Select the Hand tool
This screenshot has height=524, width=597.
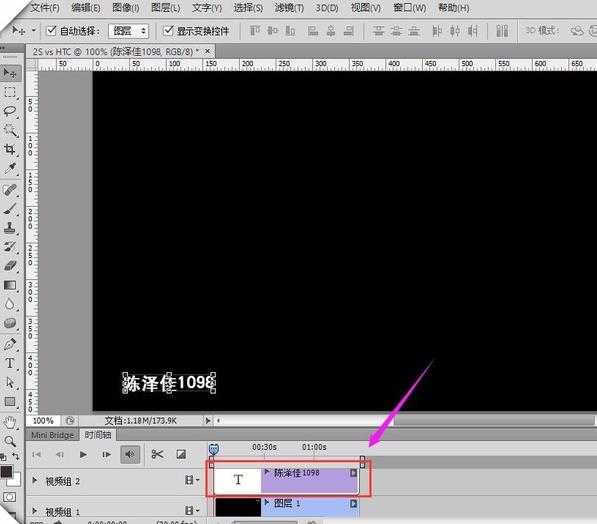[10, 422]
